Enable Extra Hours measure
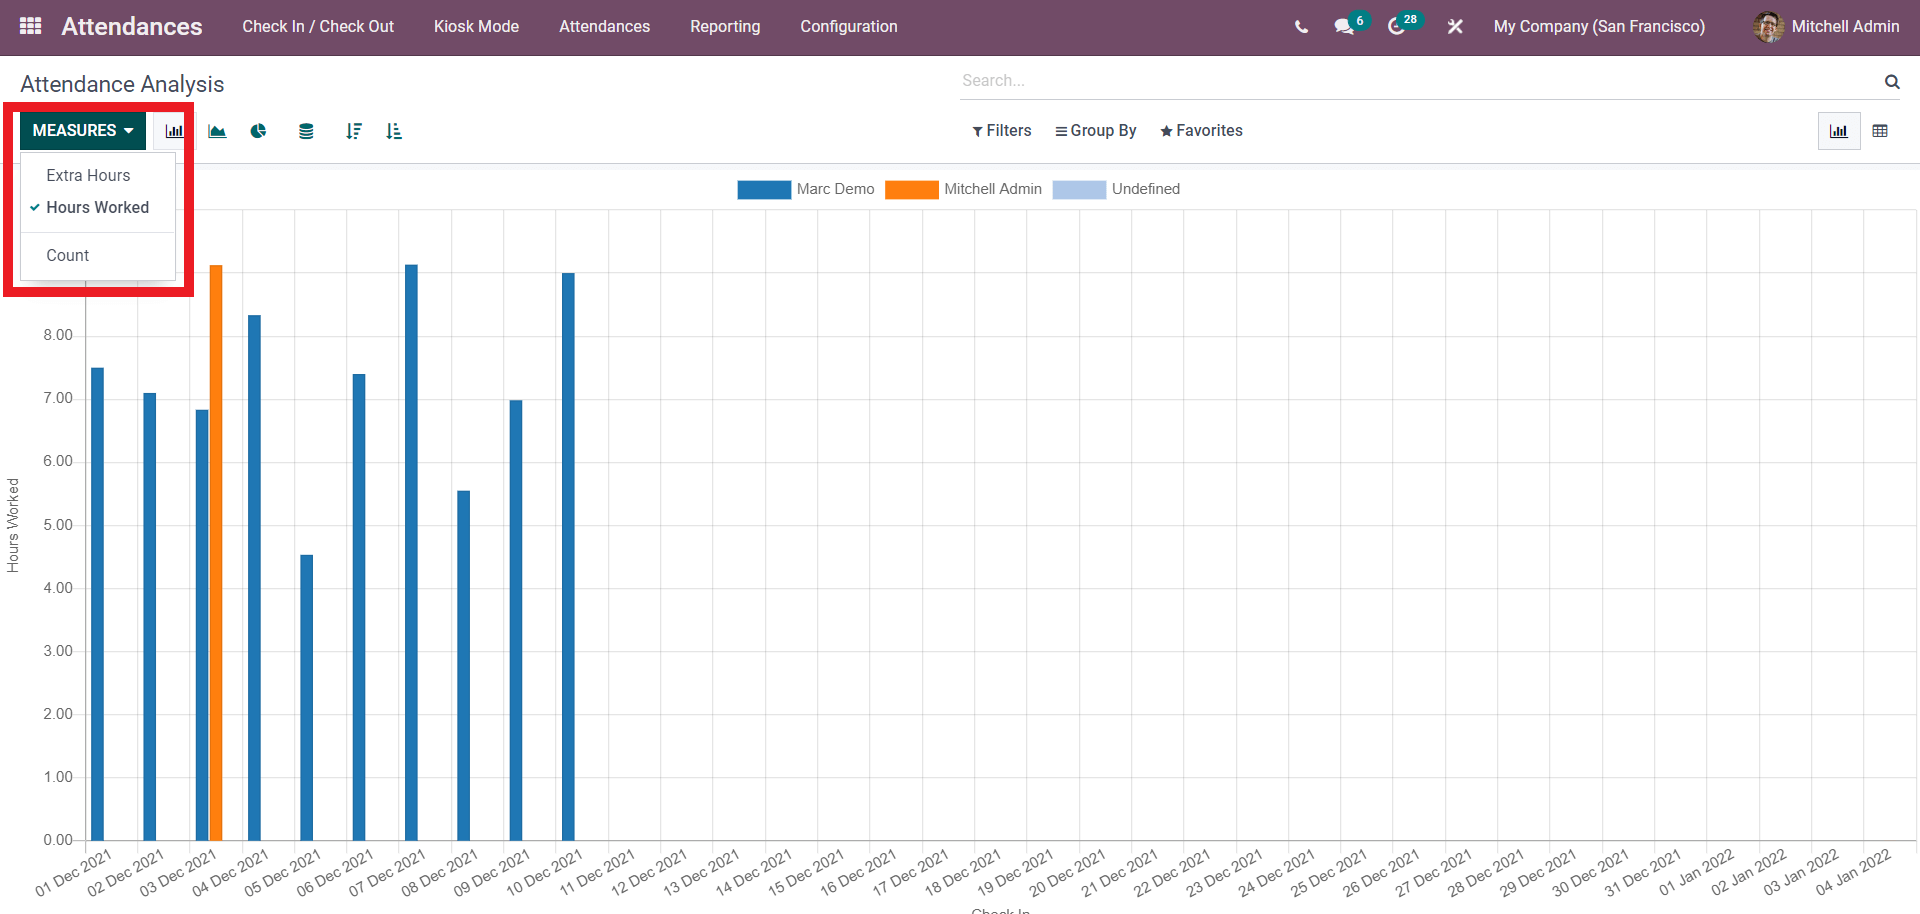Screen dimensions: 1920x914 point(98,175)
